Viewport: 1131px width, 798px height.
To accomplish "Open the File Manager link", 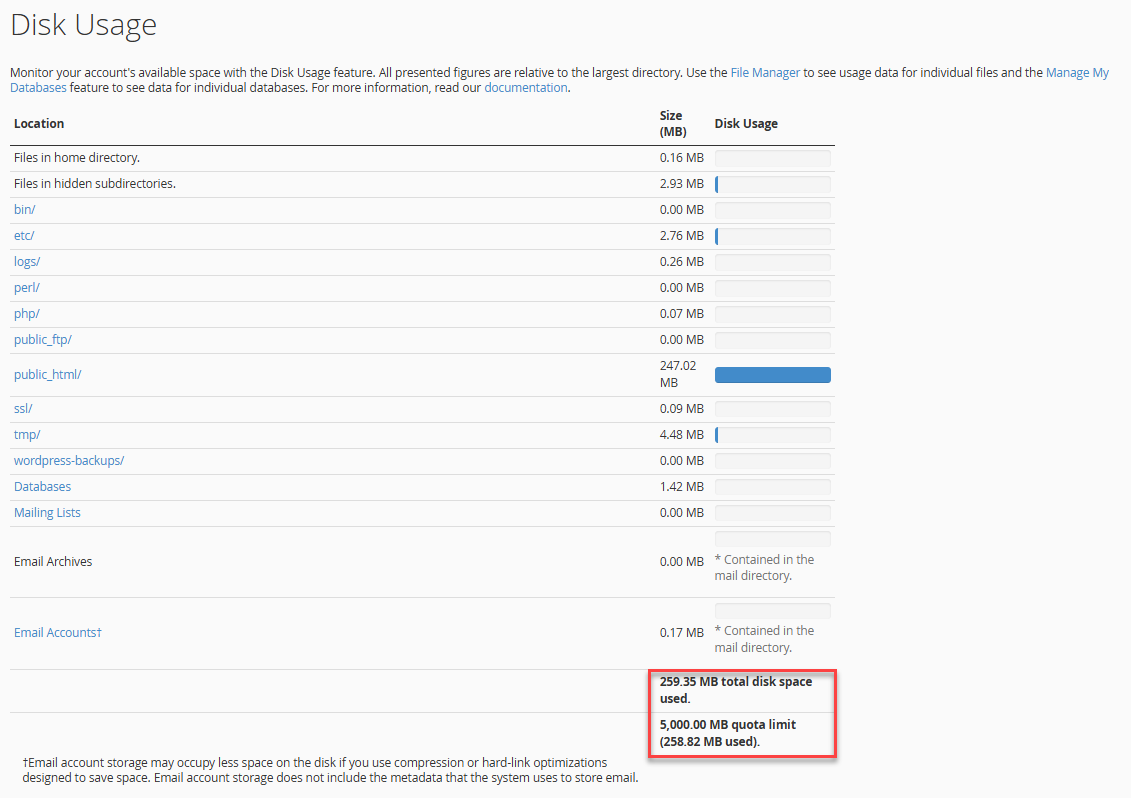I will (765, 73).
